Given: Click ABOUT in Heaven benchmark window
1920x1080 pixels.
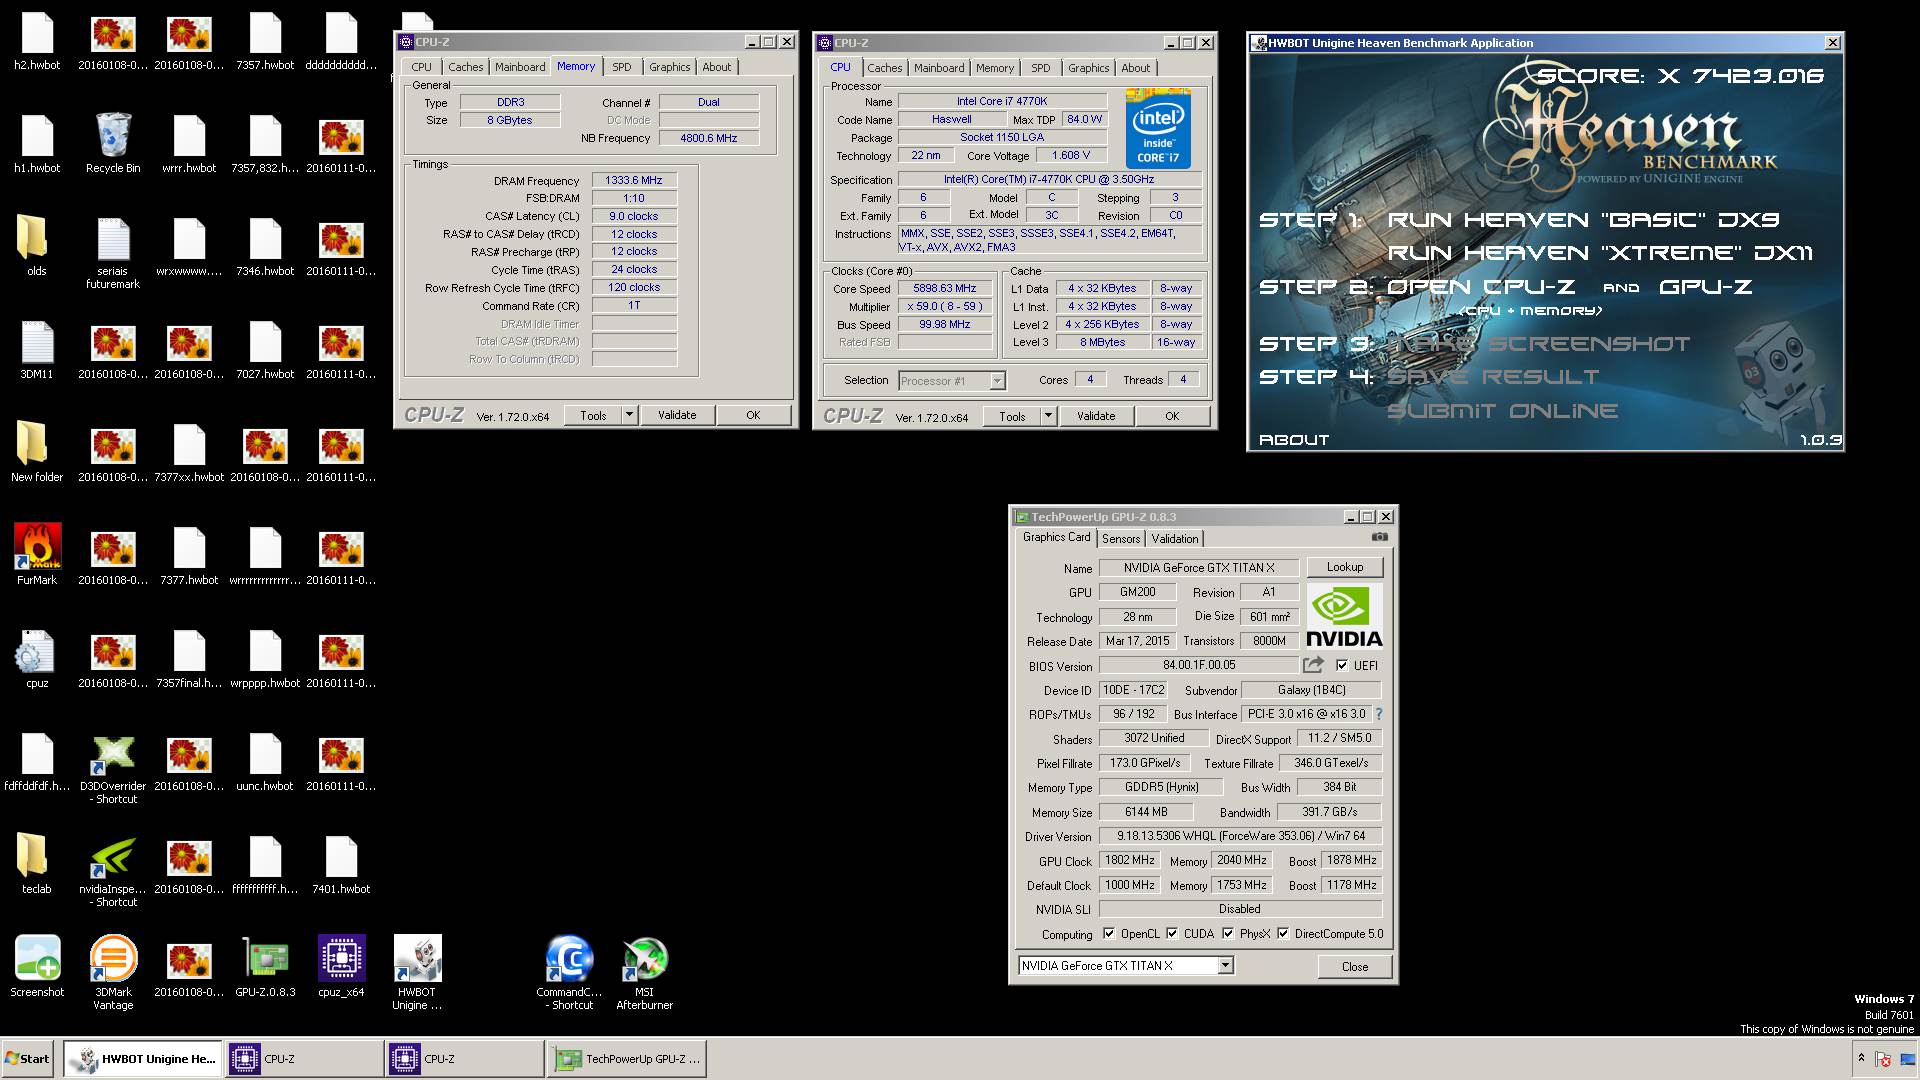Looking at the screenshot, I should [x=1294, y=440].
